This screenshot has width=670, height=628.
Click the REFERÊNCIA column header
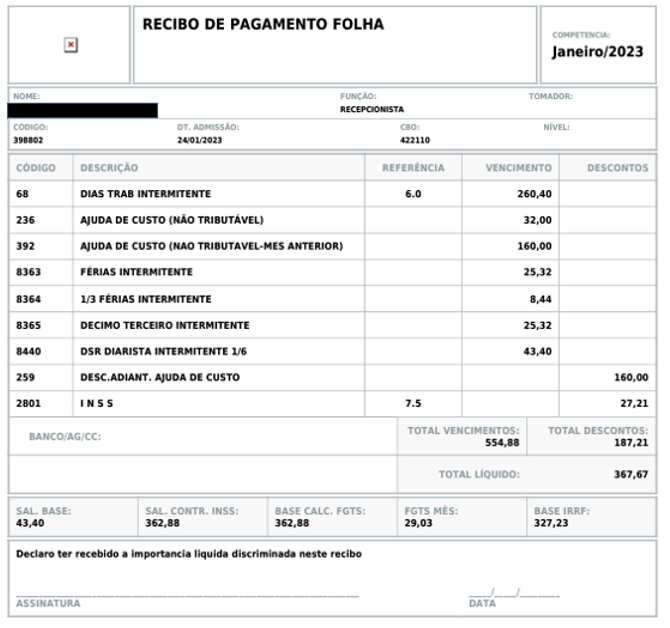coord(413,168)
